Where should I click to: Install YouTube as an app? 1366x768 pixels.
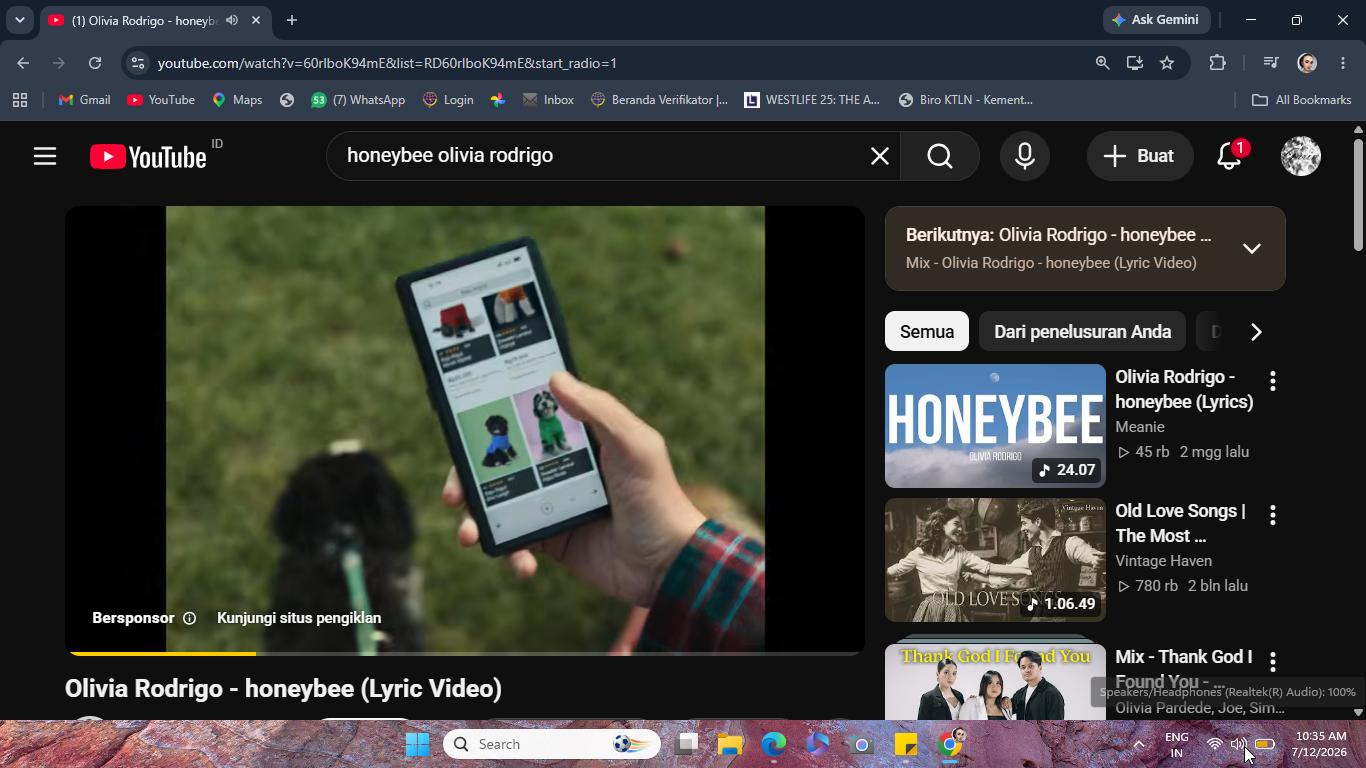[x=1134, y=63]
